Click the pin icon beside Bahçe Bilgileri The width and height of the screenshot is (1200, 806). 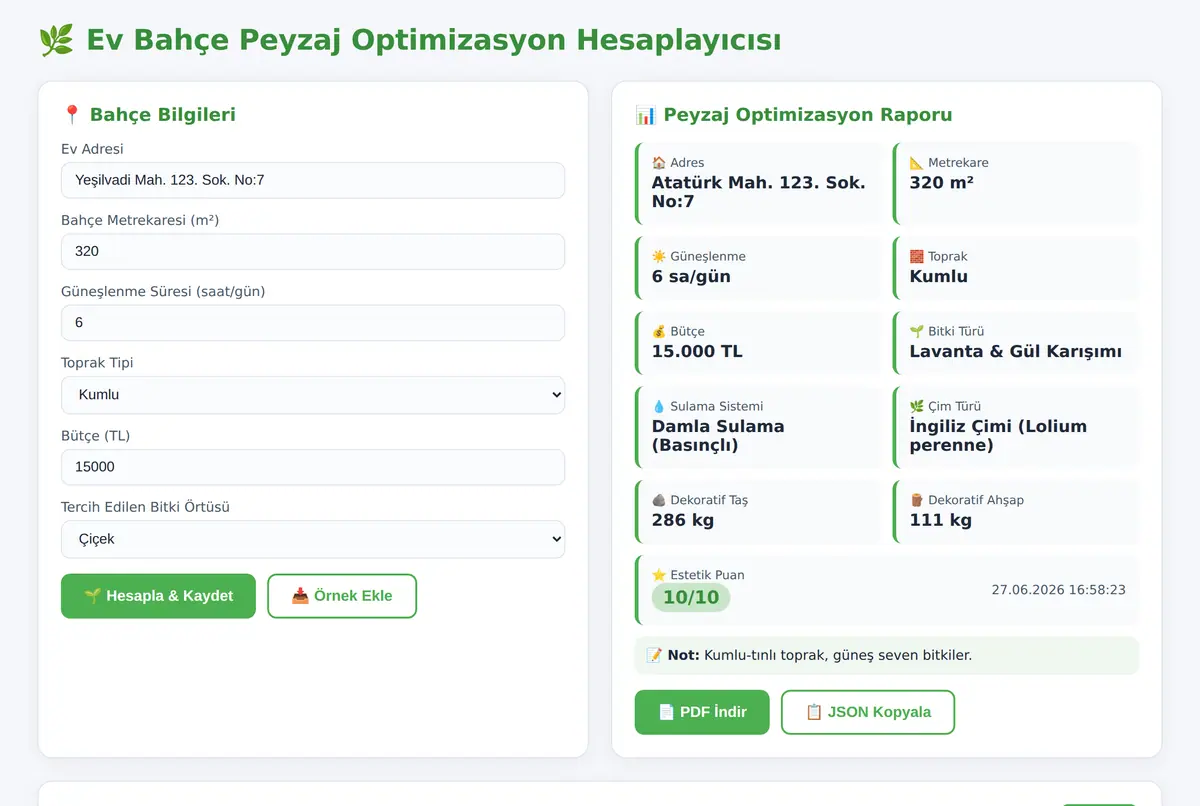coord(71,114)
